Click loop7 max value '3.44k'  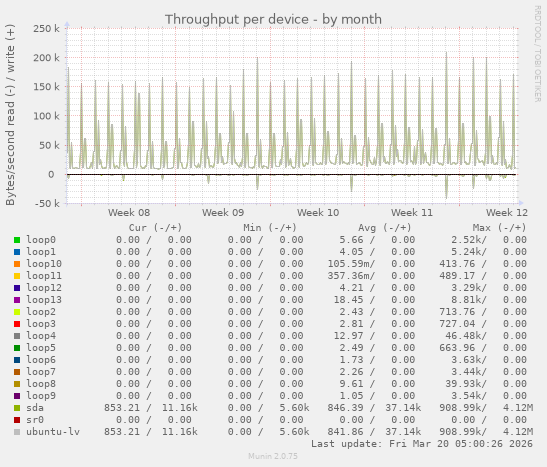coord(466,372)
